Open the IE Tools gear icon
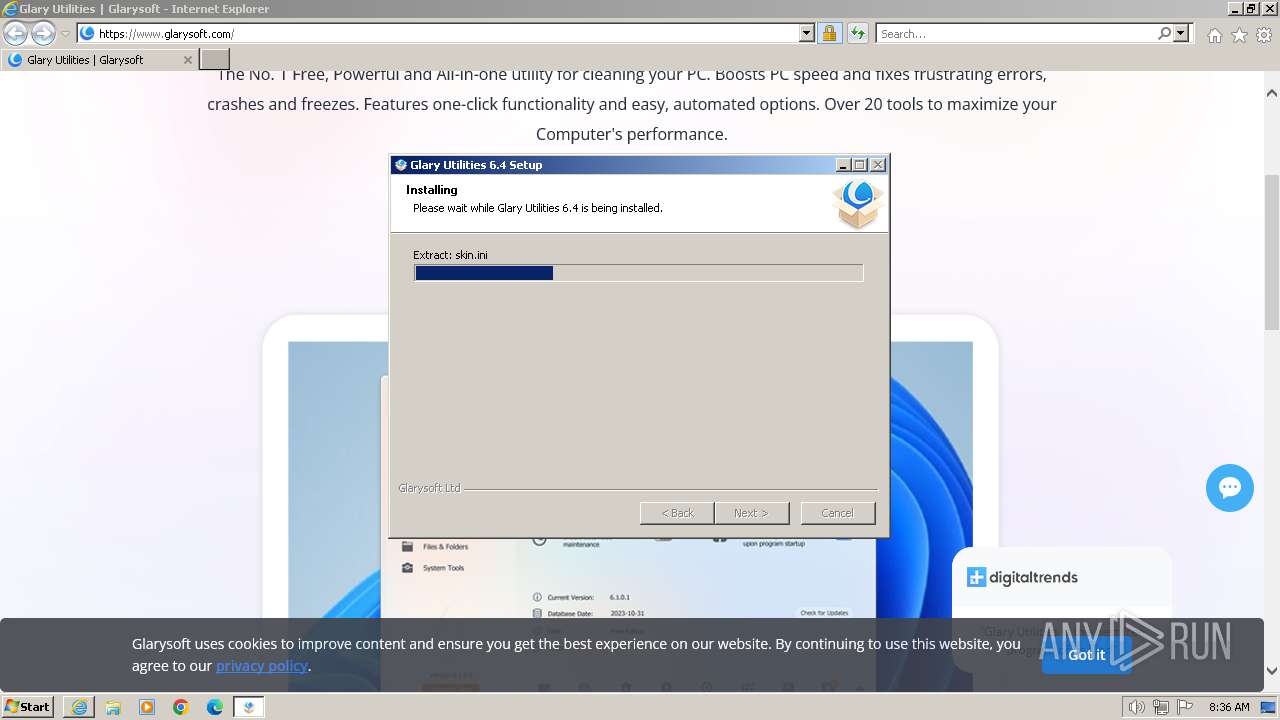The width and height of the screenshot is (1280, 720). coord(1264,35)
